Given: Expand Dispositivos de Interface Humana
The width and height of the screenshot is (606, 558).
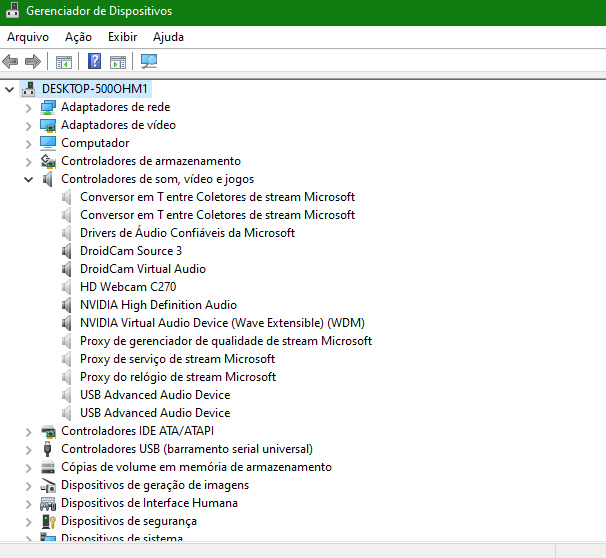Looking at the screenshot, I should [x=29, y=504].
